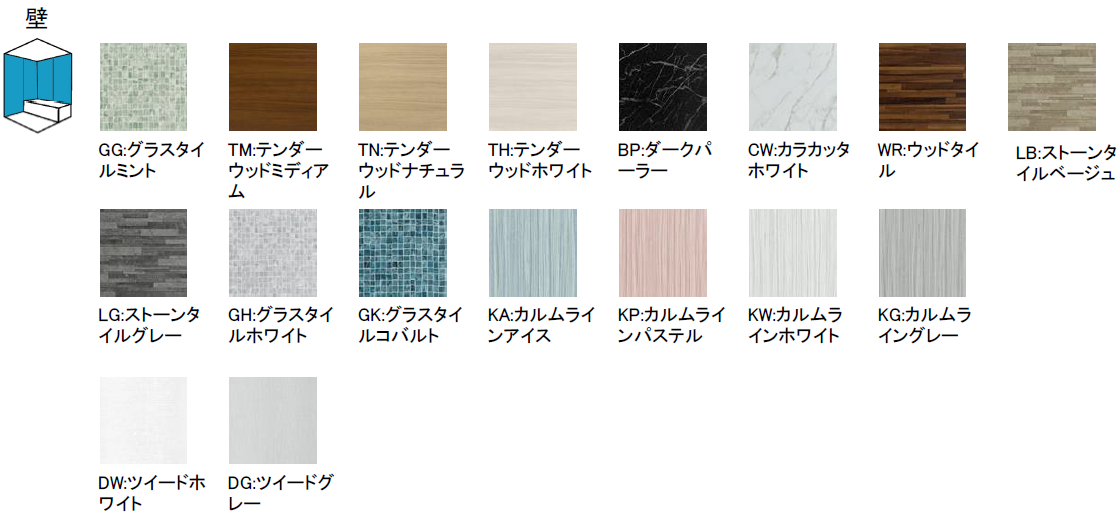The height and width of the screenshot is (525, 1120).
Task: Choose the KW Calm Line White swatch
Action: click(793, 253)
